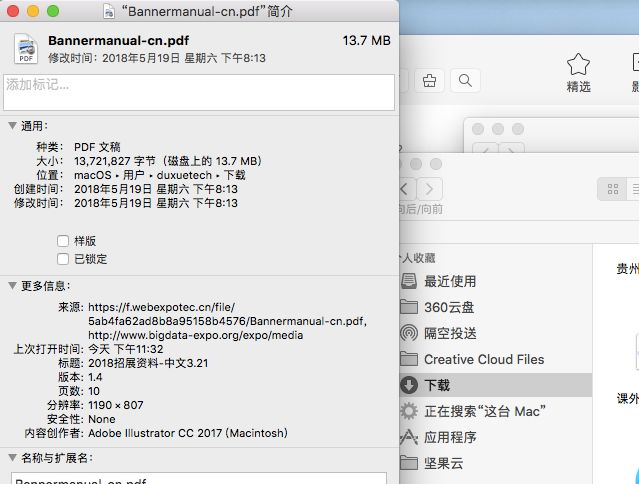Click the green zoom button of the Info window
639x484 pixels.
pos(53,11)
